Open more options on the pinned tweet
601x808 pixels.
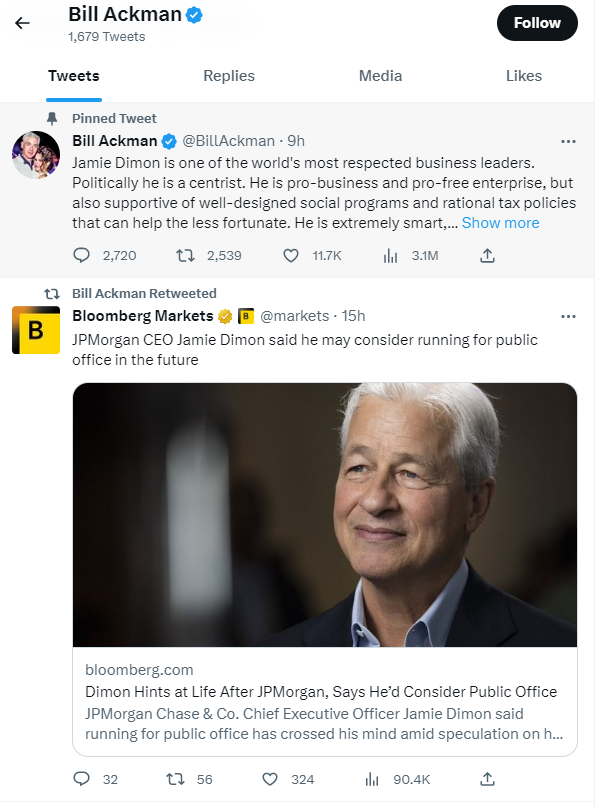point(568,141)
